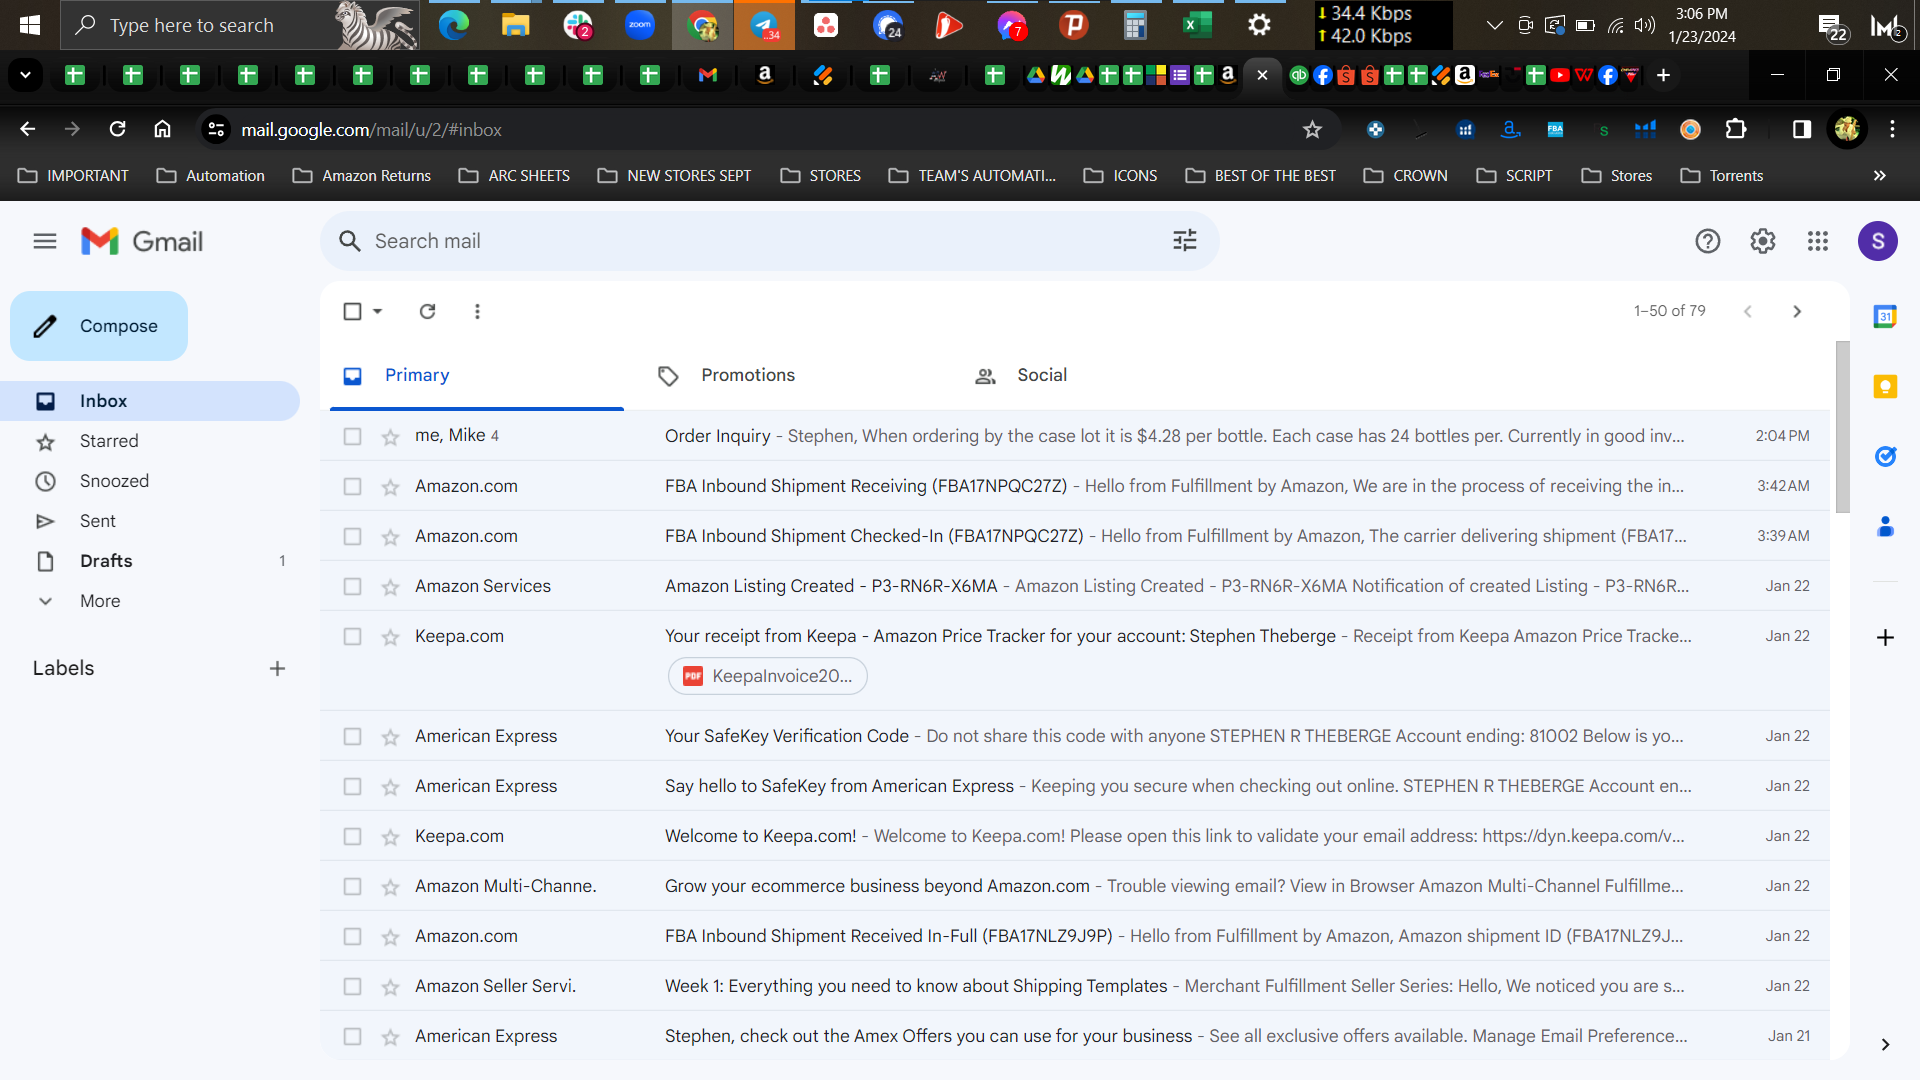This screenshot has width=1920, height=1080.
Task: Refresh the inbox mail list
Action: click(x=427, y=311)
